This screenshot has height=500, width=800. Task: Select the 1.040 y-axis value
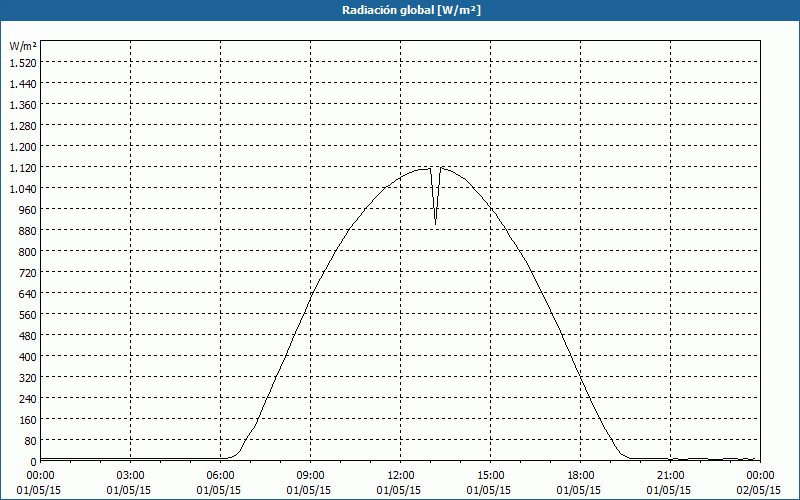pos(23,188)
